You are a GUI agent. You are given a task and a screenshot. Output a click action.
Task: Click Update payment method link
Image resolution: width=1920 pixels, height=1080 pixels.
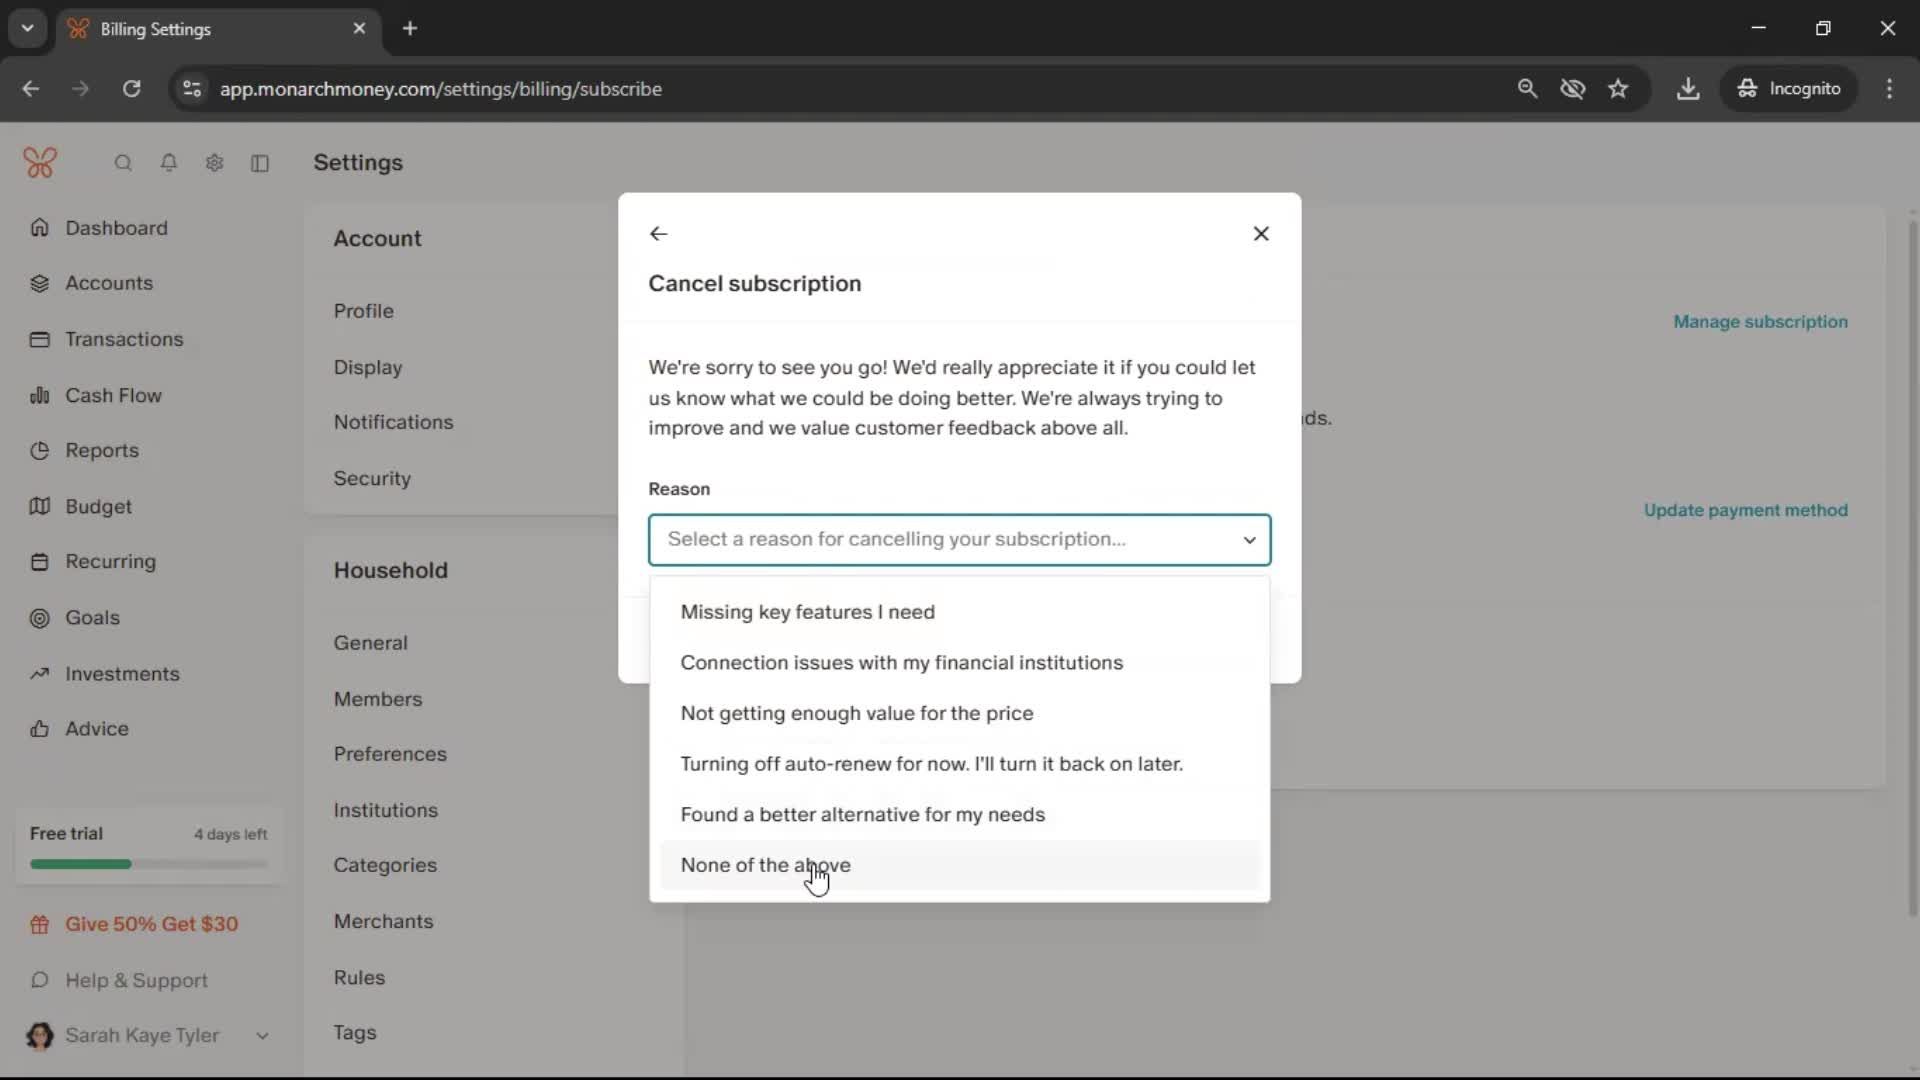coord(1745,510)
